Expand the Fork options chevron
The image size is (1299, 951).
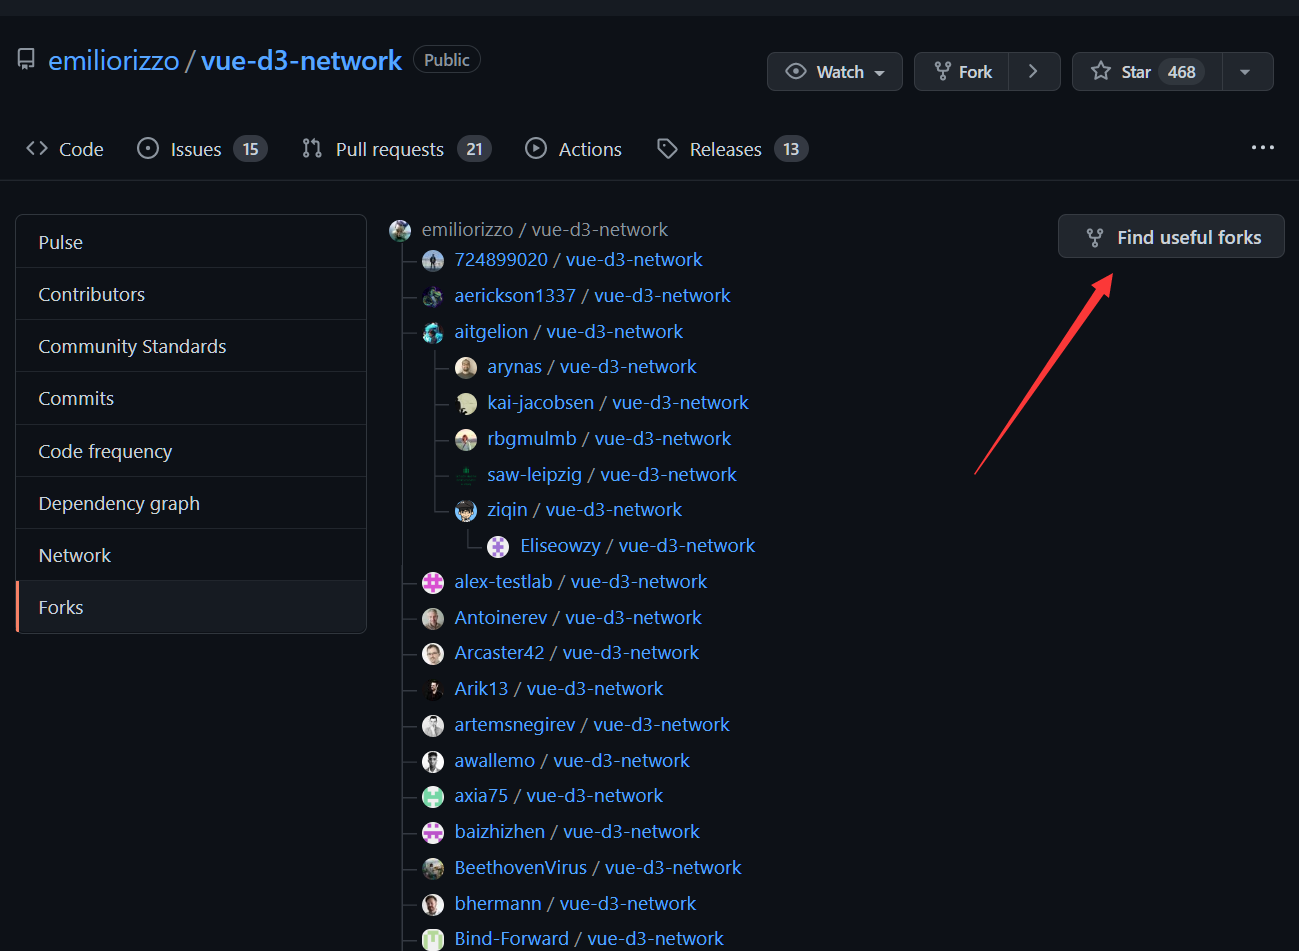coord(1034,72)
